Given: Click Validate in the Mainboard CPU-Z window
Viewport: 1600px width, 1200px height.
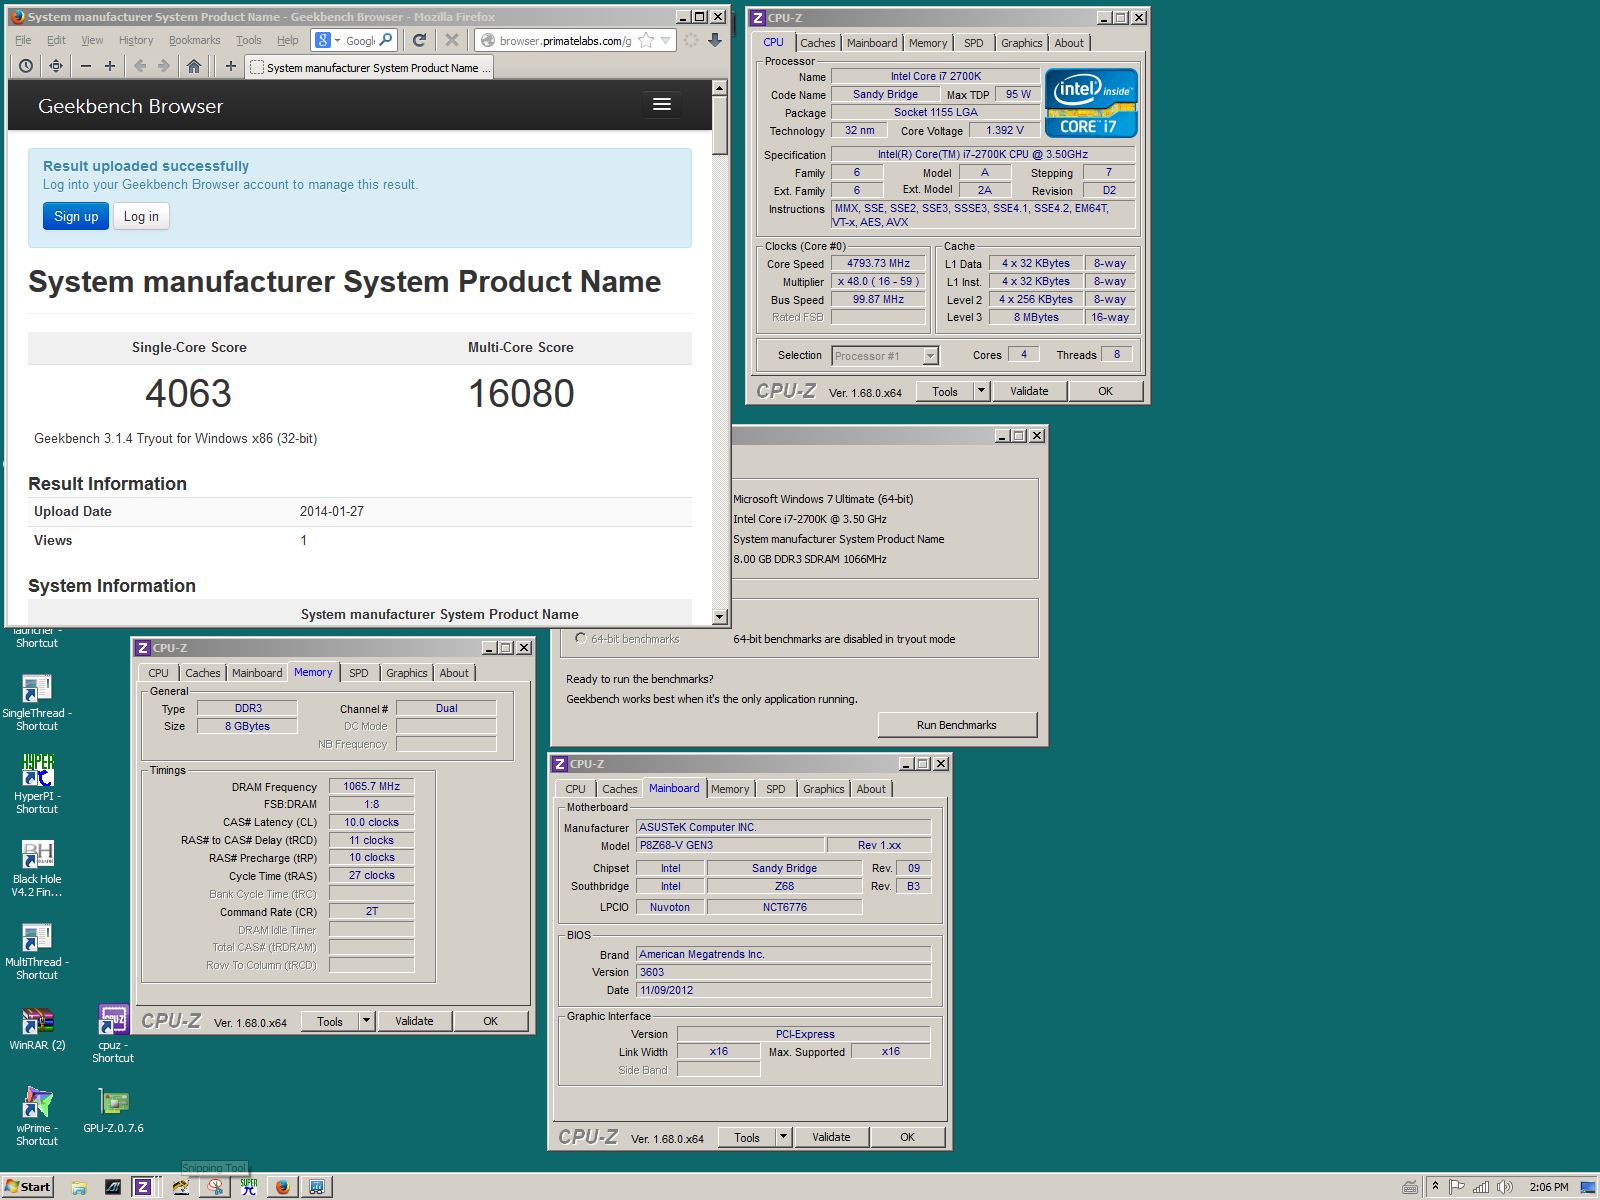Looking at the screenshot, I should 831,1137.
